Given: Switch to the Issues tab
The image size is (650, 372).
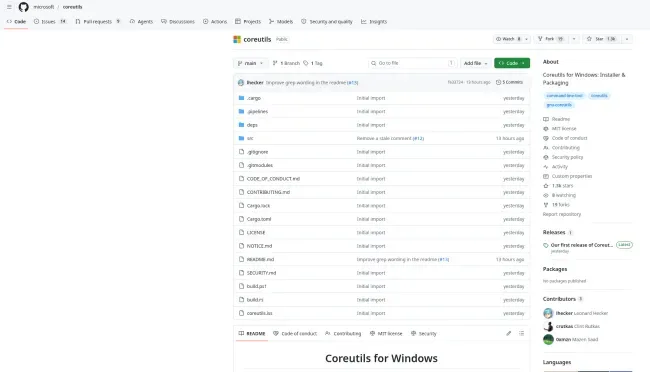Looking at the screenshot, I should [x=50, y=22].
